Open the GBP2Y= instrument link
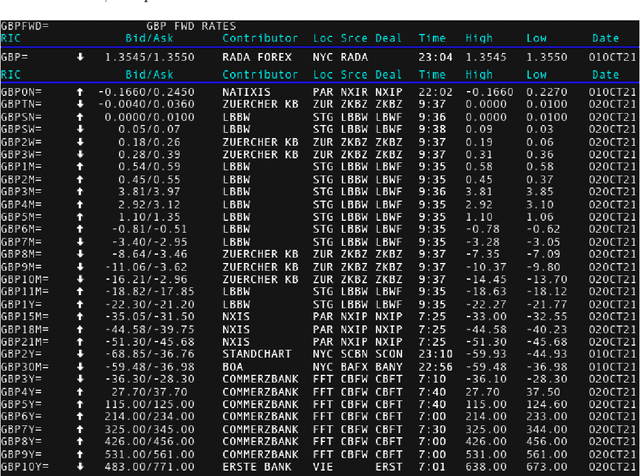The image size is (640, 476). (x=22, y=354)
